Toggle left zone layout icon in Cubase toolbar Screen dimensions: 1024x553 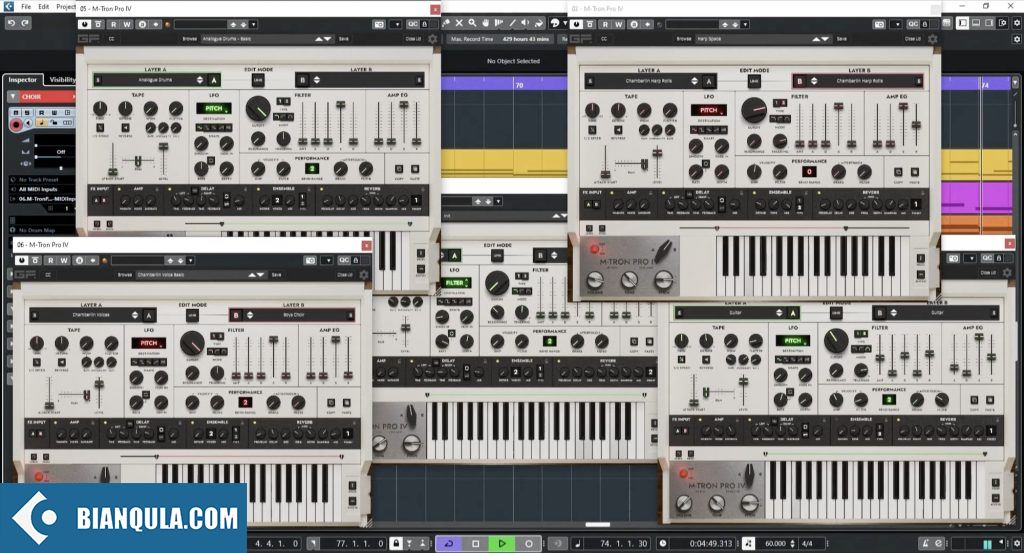point(963,23)
